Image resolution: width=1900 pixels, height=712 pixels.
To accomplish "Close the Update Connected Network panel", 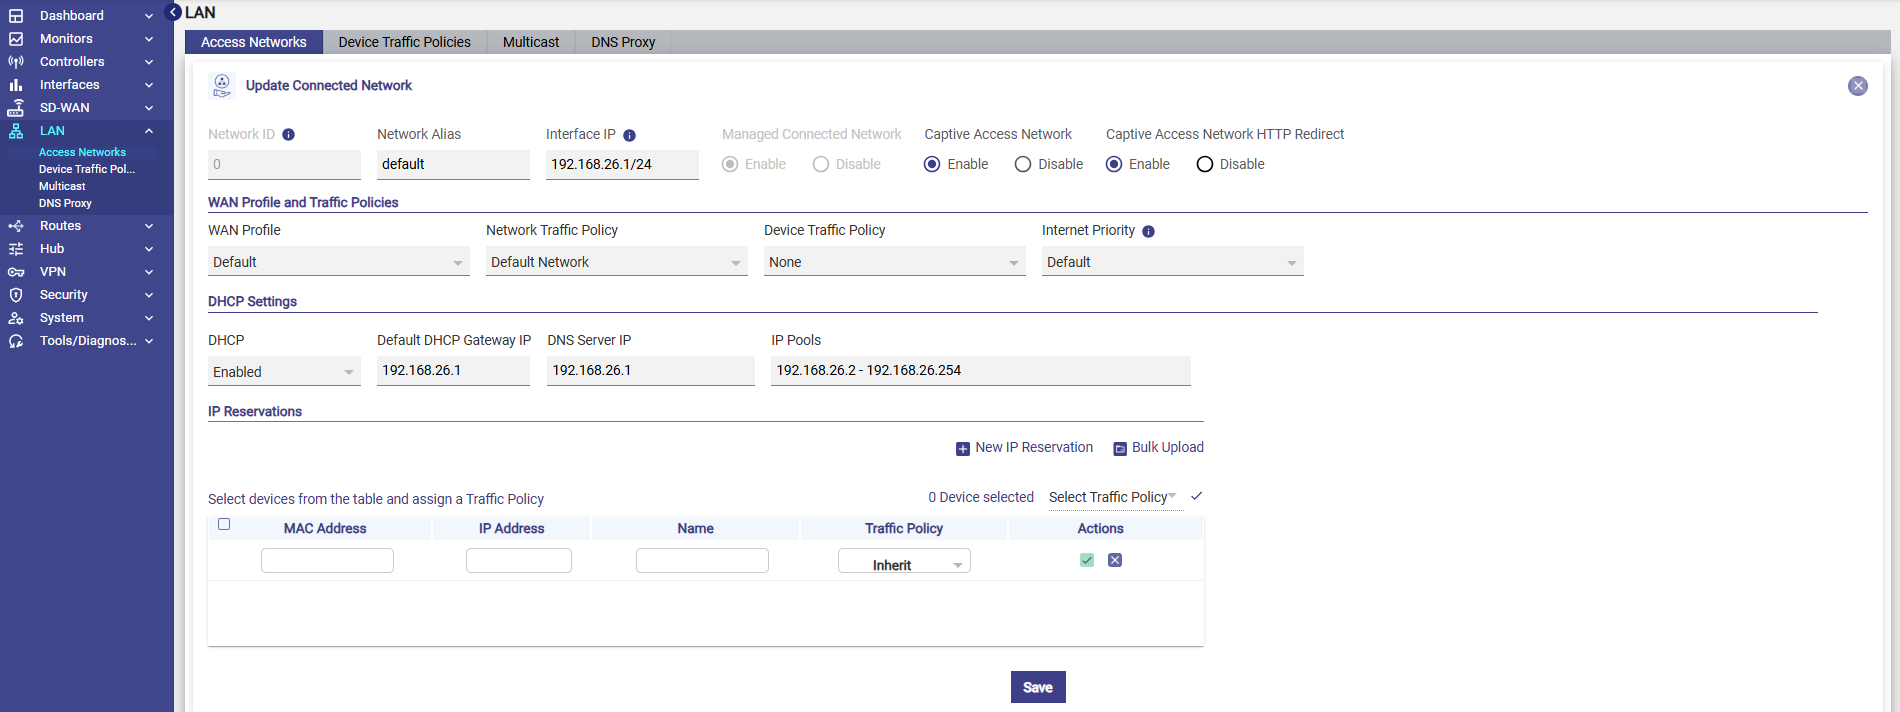I will coord(1857,86).
